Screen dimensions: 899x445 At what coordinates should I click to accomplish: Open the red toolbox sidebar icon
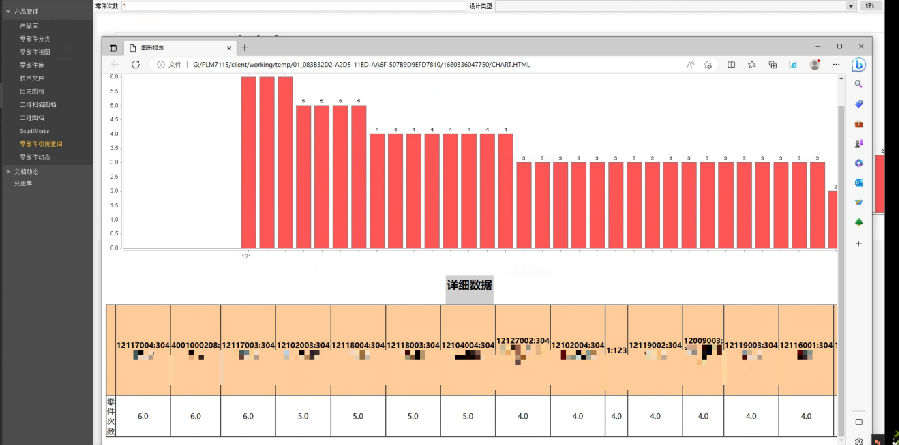coord(858,124)
